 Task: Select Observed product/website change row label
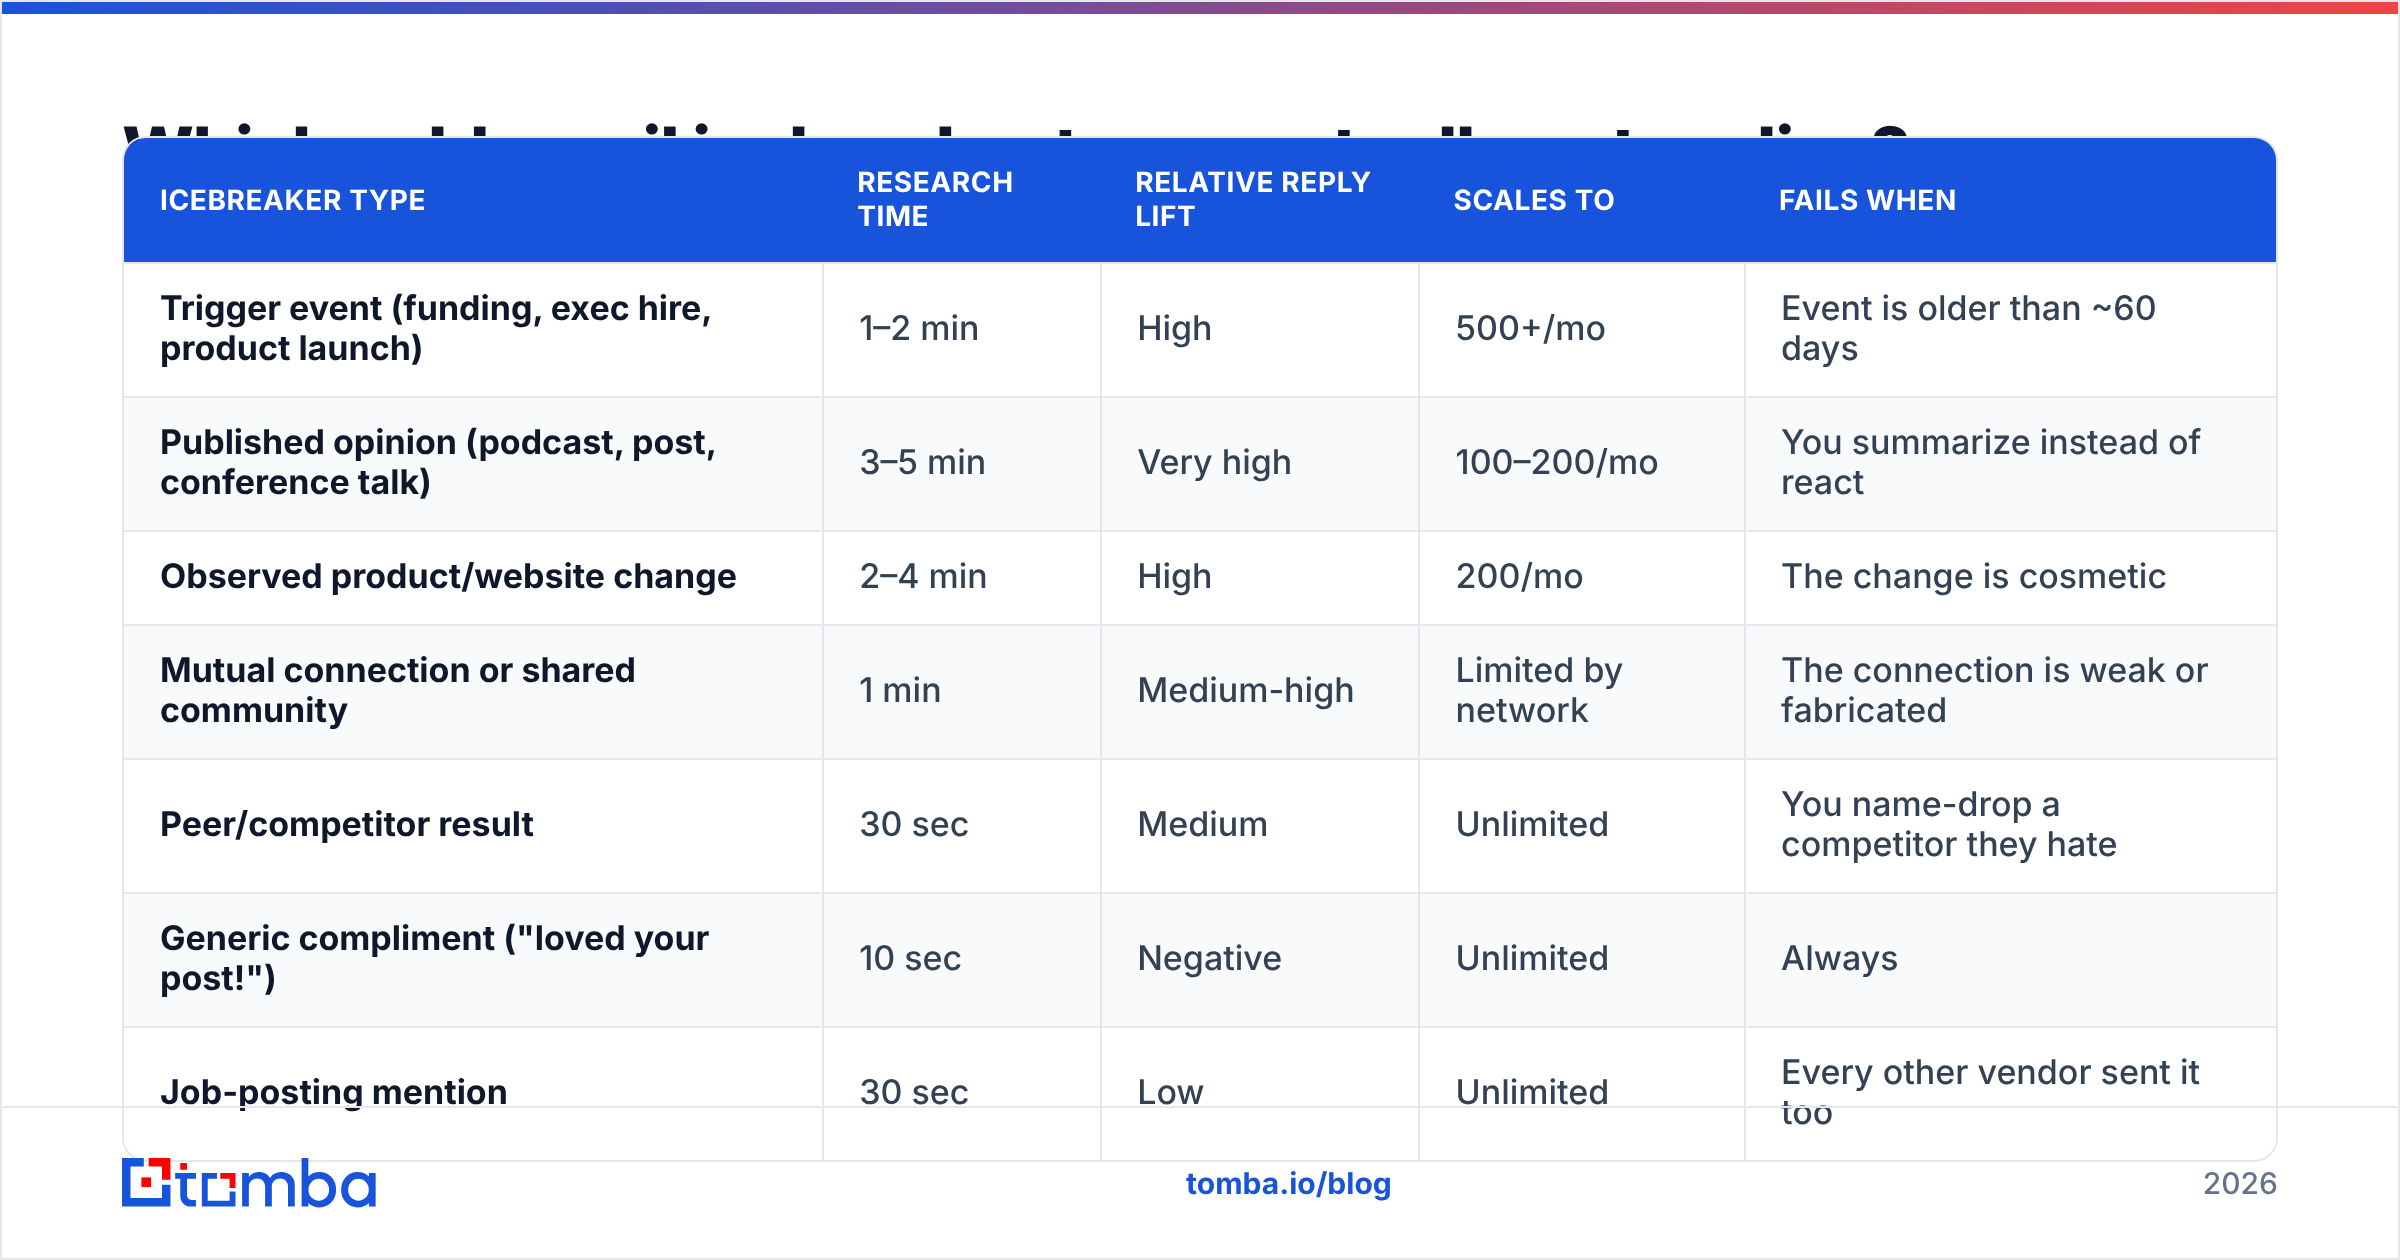point(448,576)
